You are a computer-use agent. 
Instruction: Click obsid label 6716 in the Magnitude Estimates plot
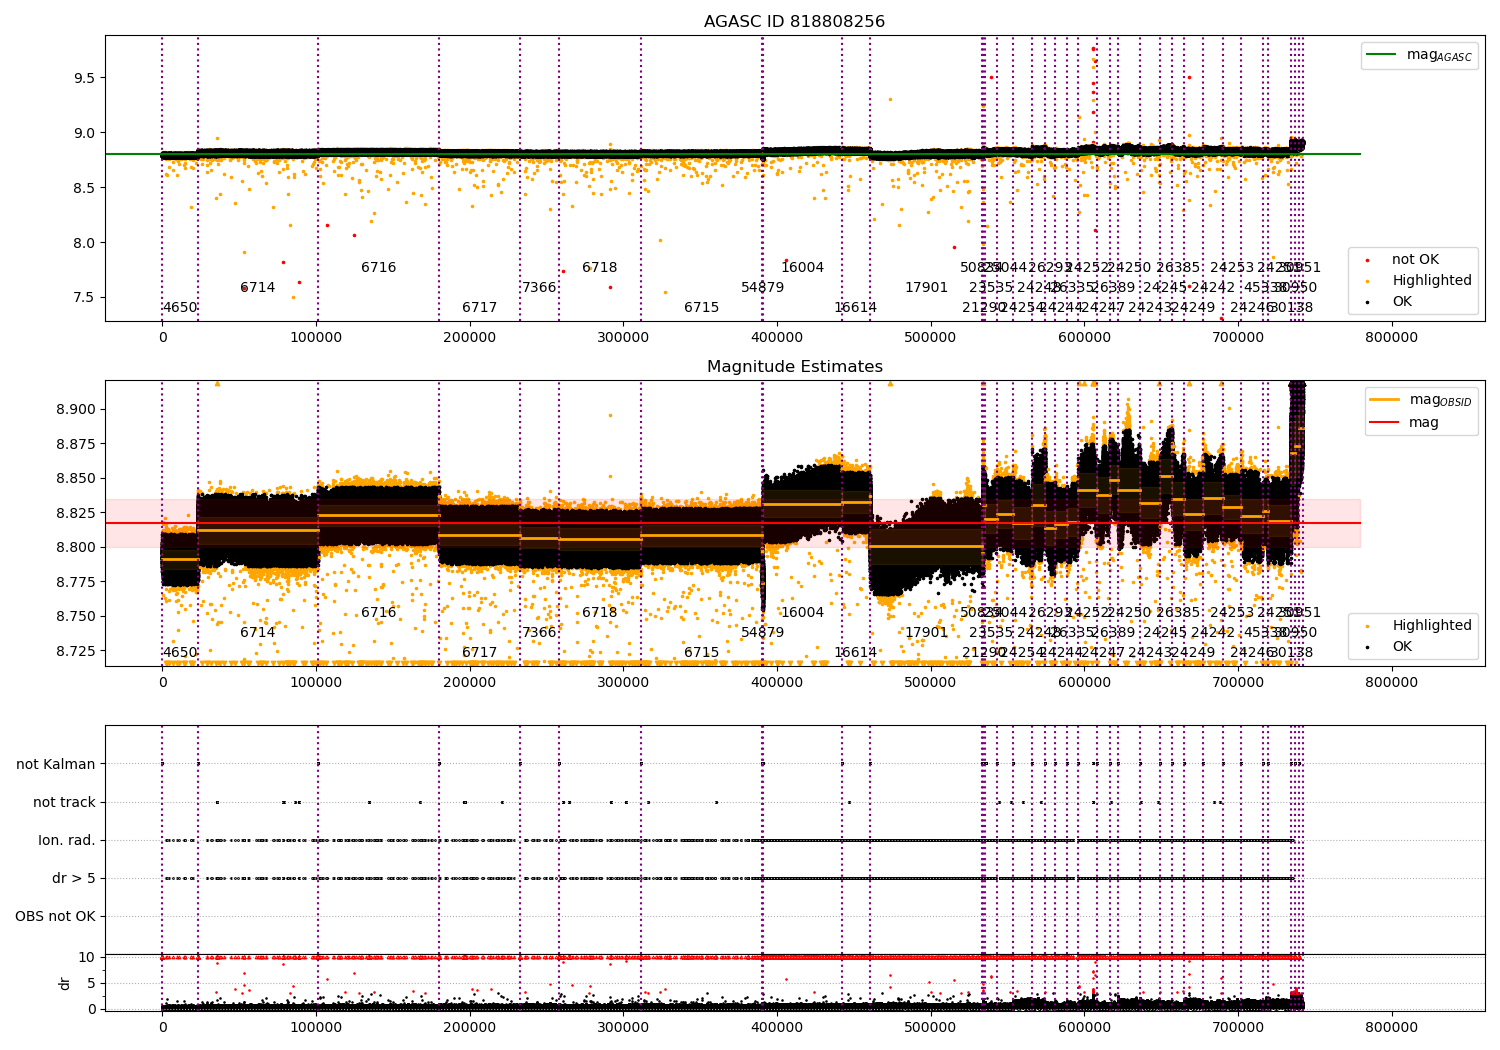(379, 613)
